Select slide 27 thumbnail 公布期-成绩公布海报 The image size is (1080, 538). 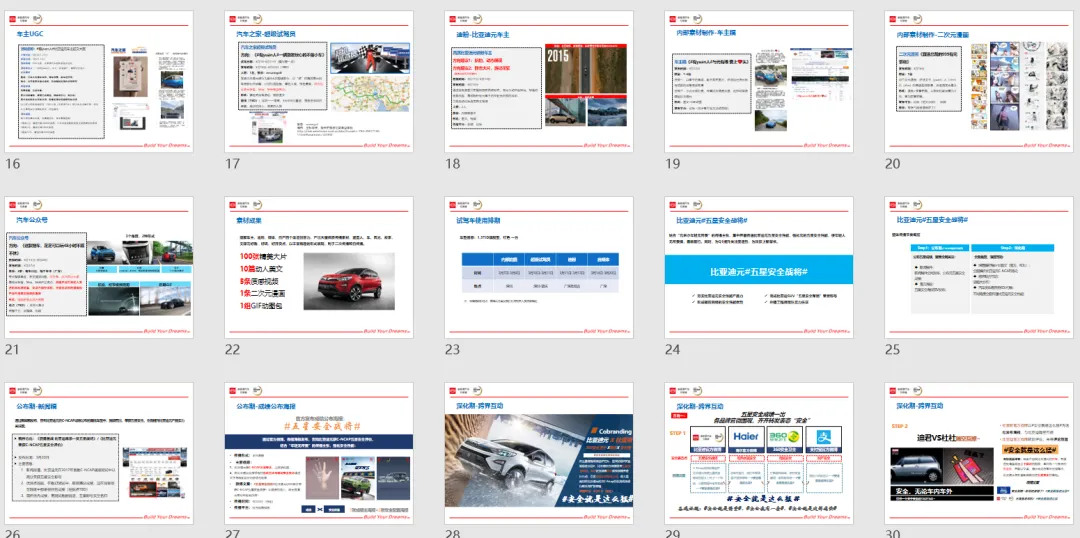click(x=319, y=453)
